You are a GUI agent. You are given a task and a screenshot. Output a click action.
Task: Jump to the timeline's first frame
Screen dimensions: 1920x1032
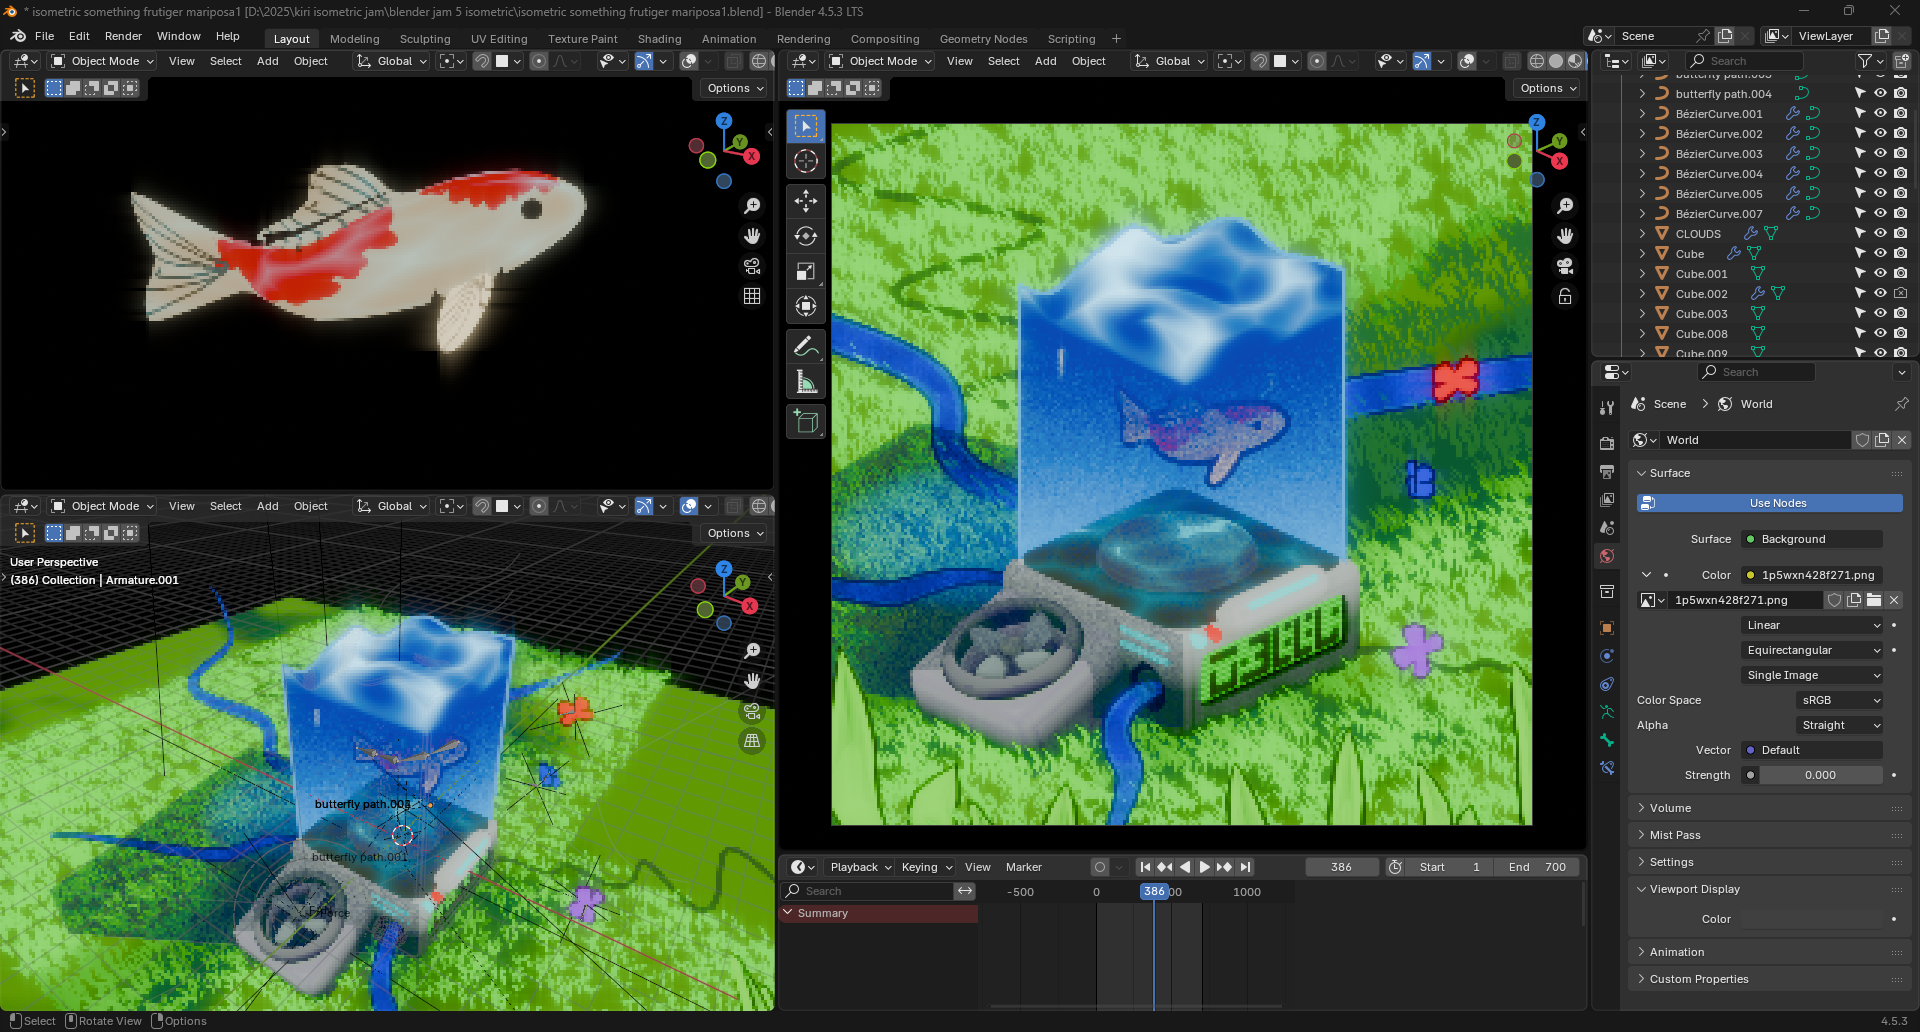1145,867
